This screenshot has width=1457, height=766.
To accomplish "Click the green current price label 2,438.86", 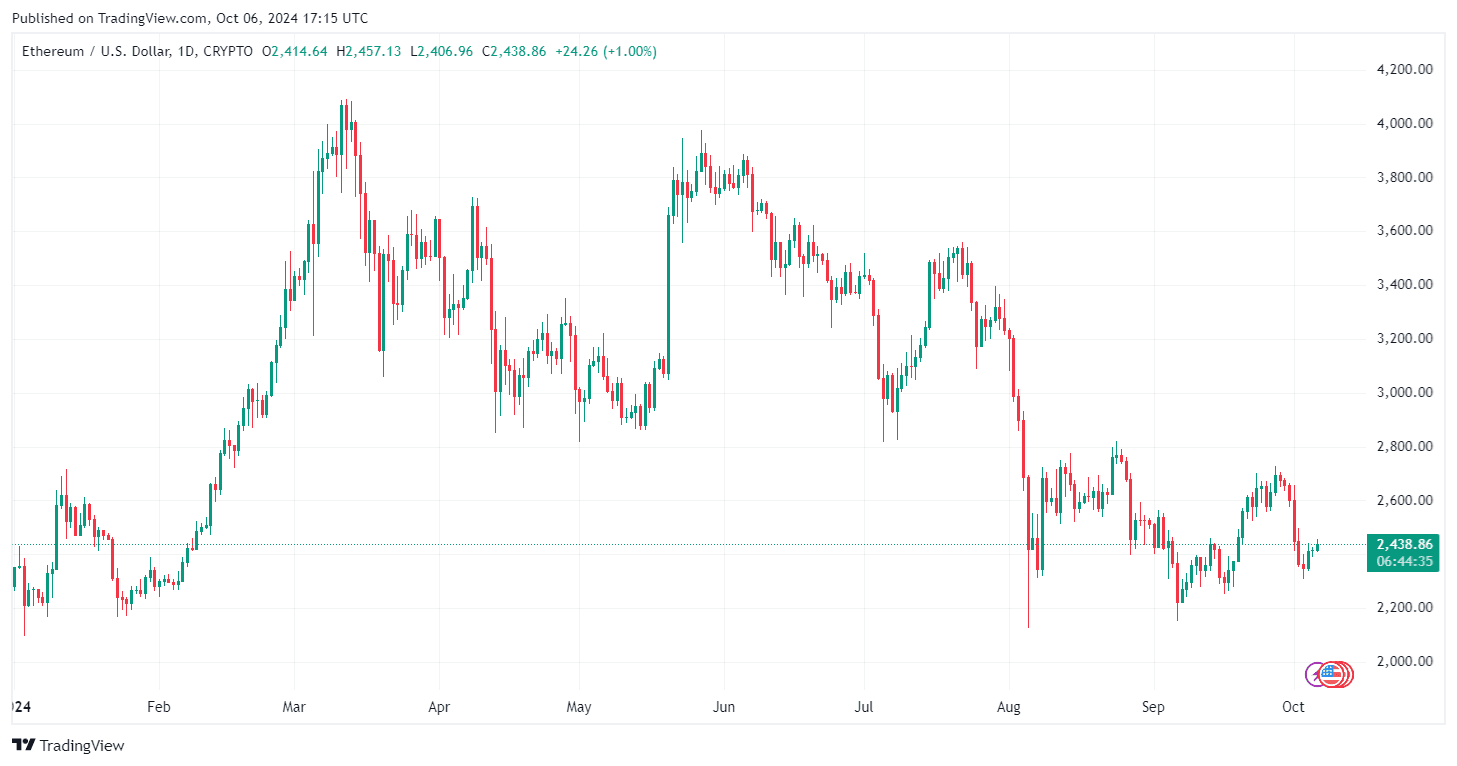I will 1404,544.
